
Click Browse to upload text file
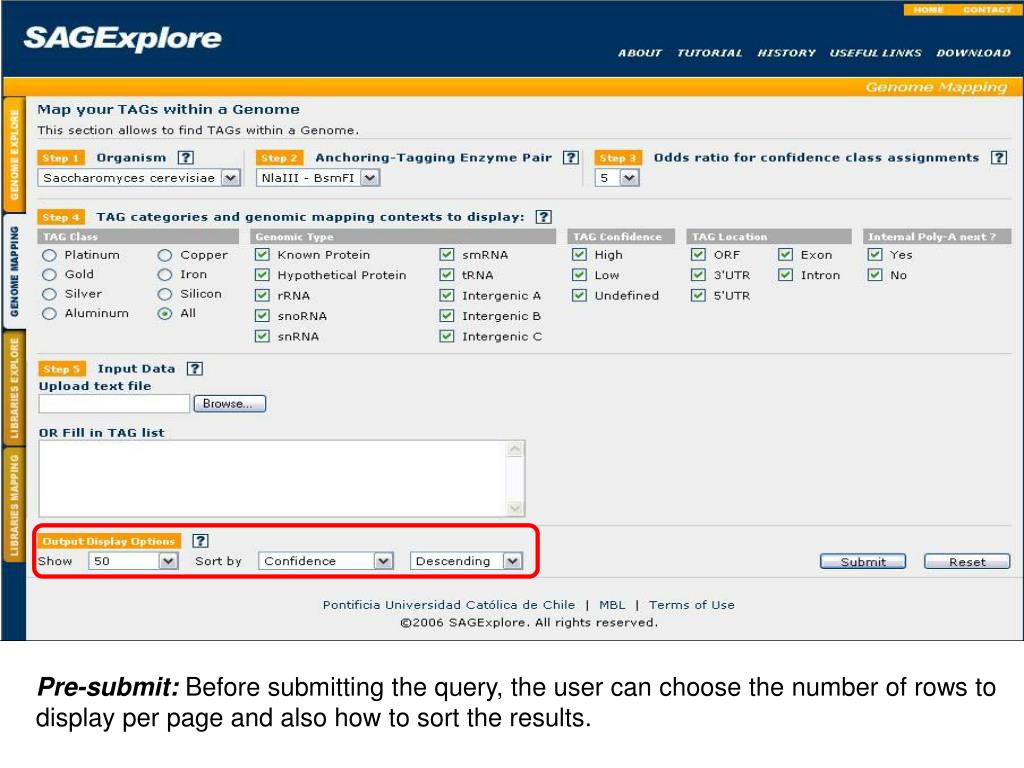click(x=229, y=404)
